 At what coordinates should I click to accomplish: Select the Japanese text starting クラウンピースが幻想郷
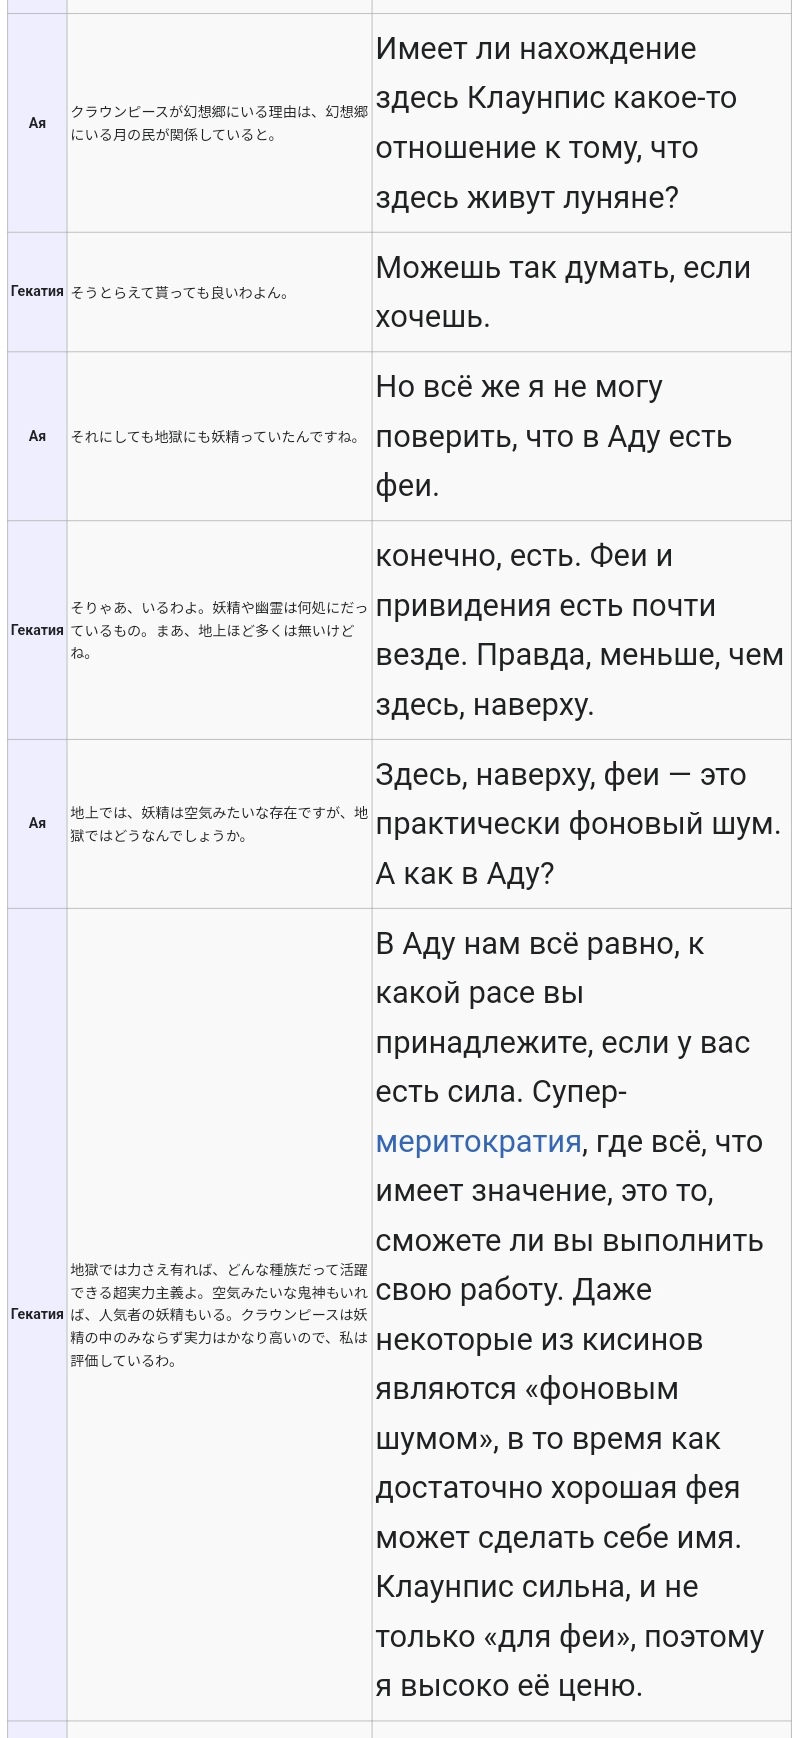[x=219, y=123]
